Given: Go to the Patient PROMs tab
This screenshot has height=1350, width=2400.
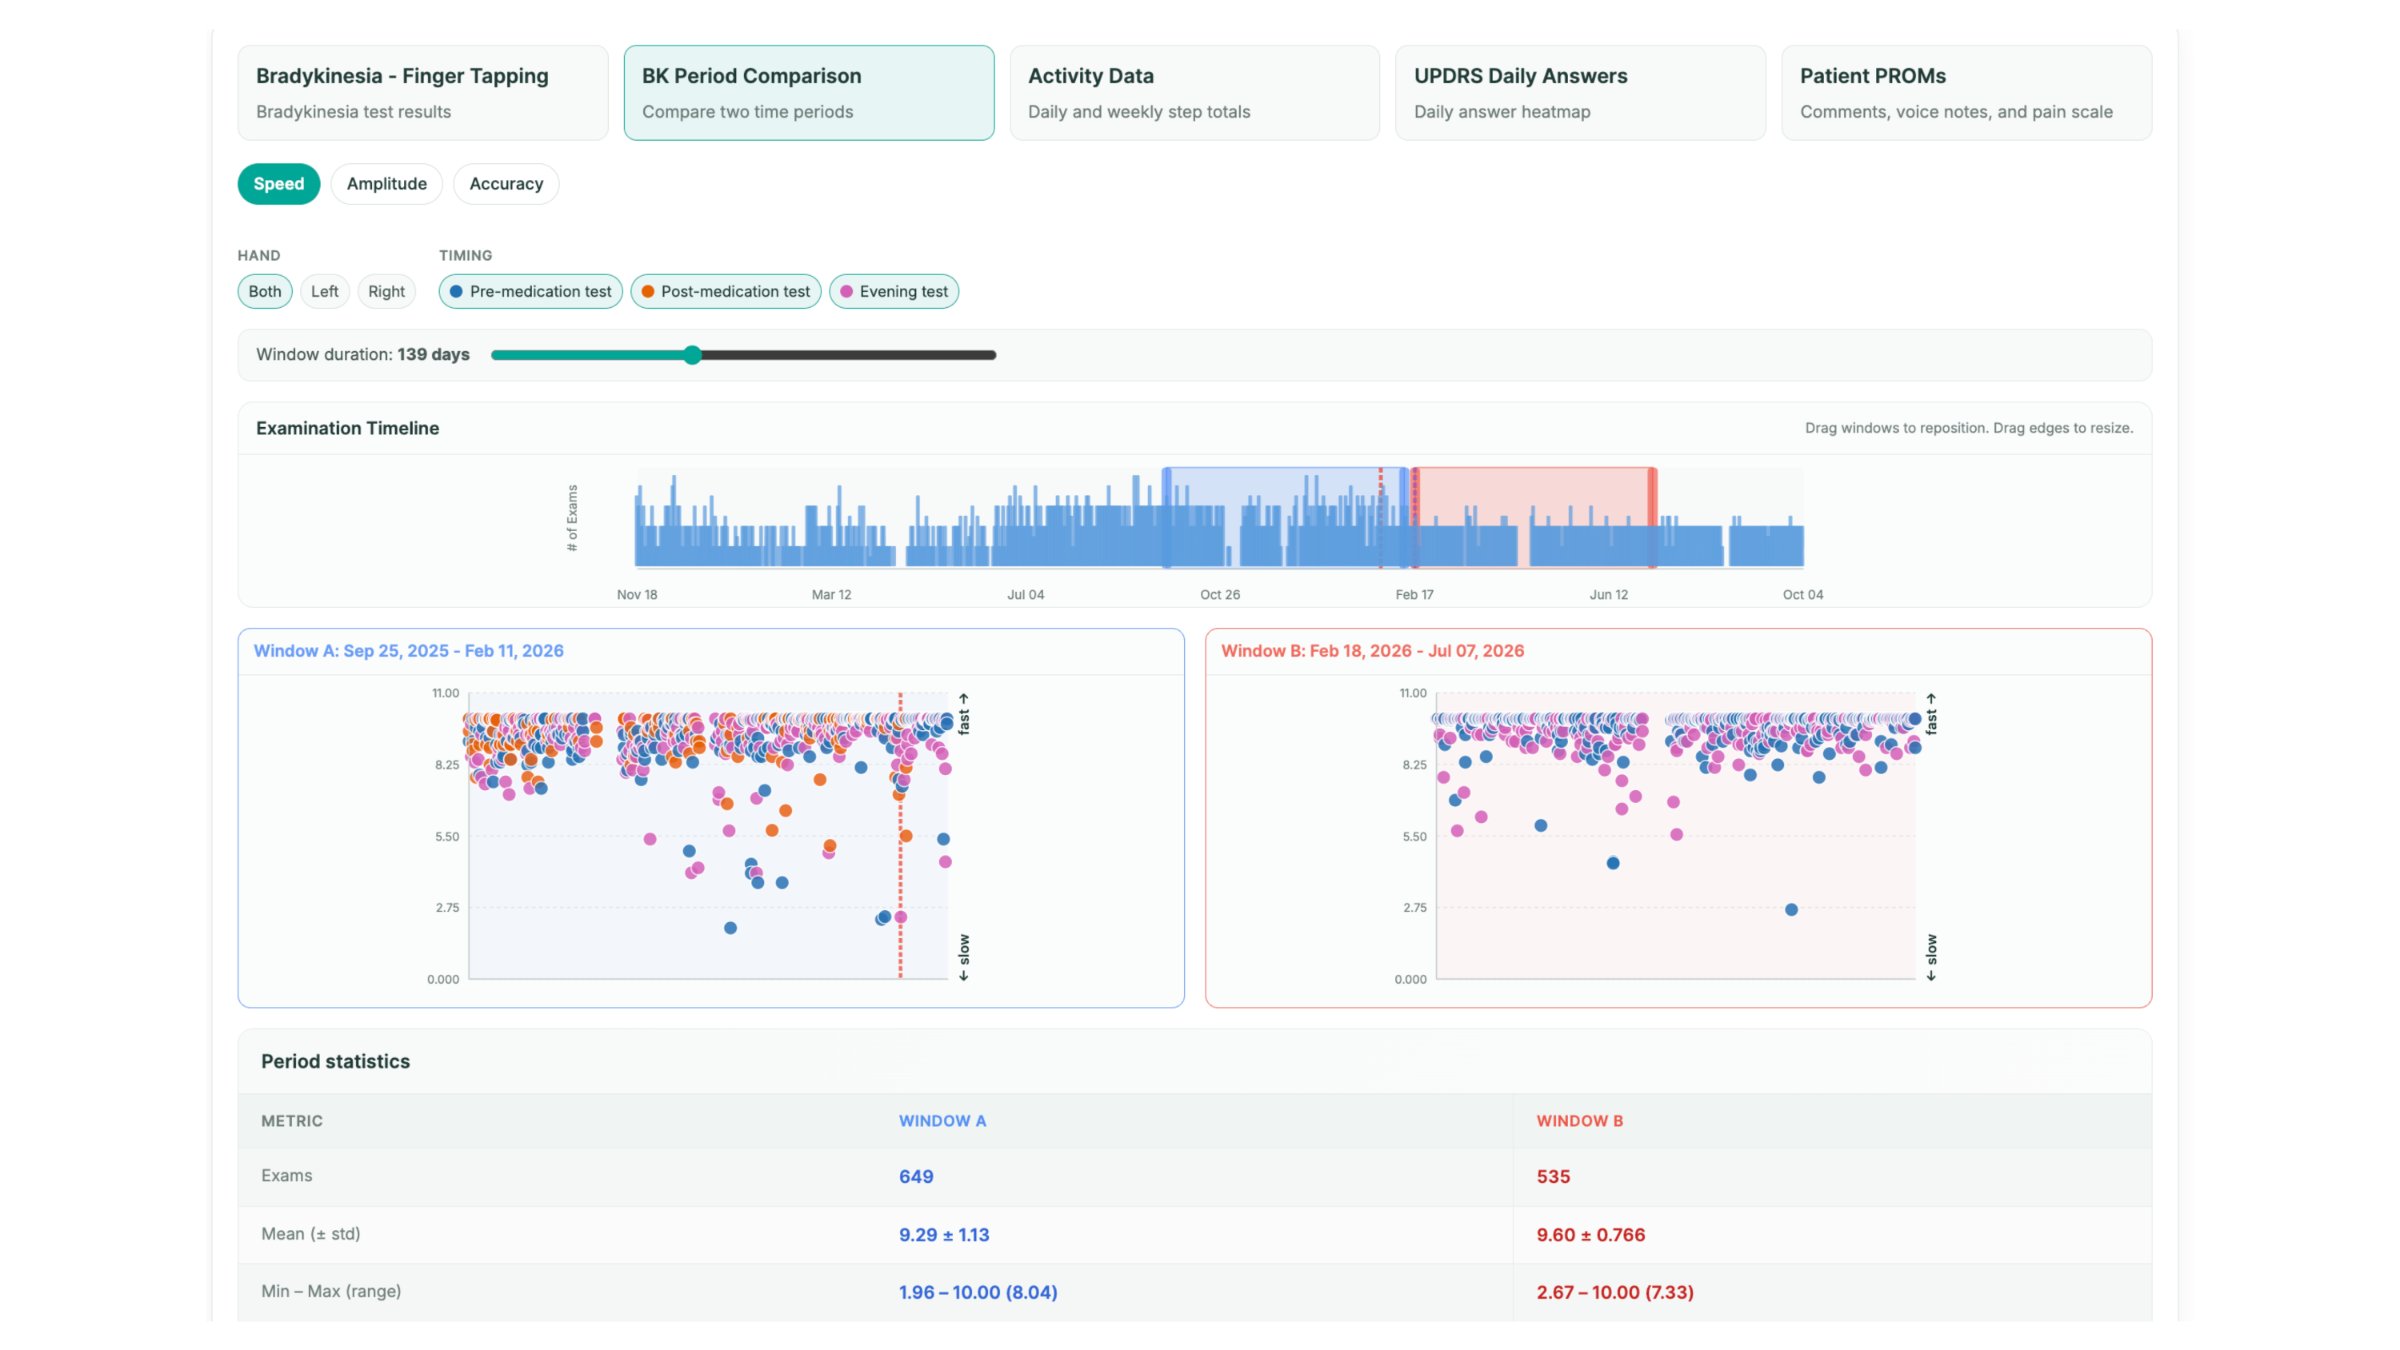Looking at the screenshot, I should click(x=1966, y=92).
